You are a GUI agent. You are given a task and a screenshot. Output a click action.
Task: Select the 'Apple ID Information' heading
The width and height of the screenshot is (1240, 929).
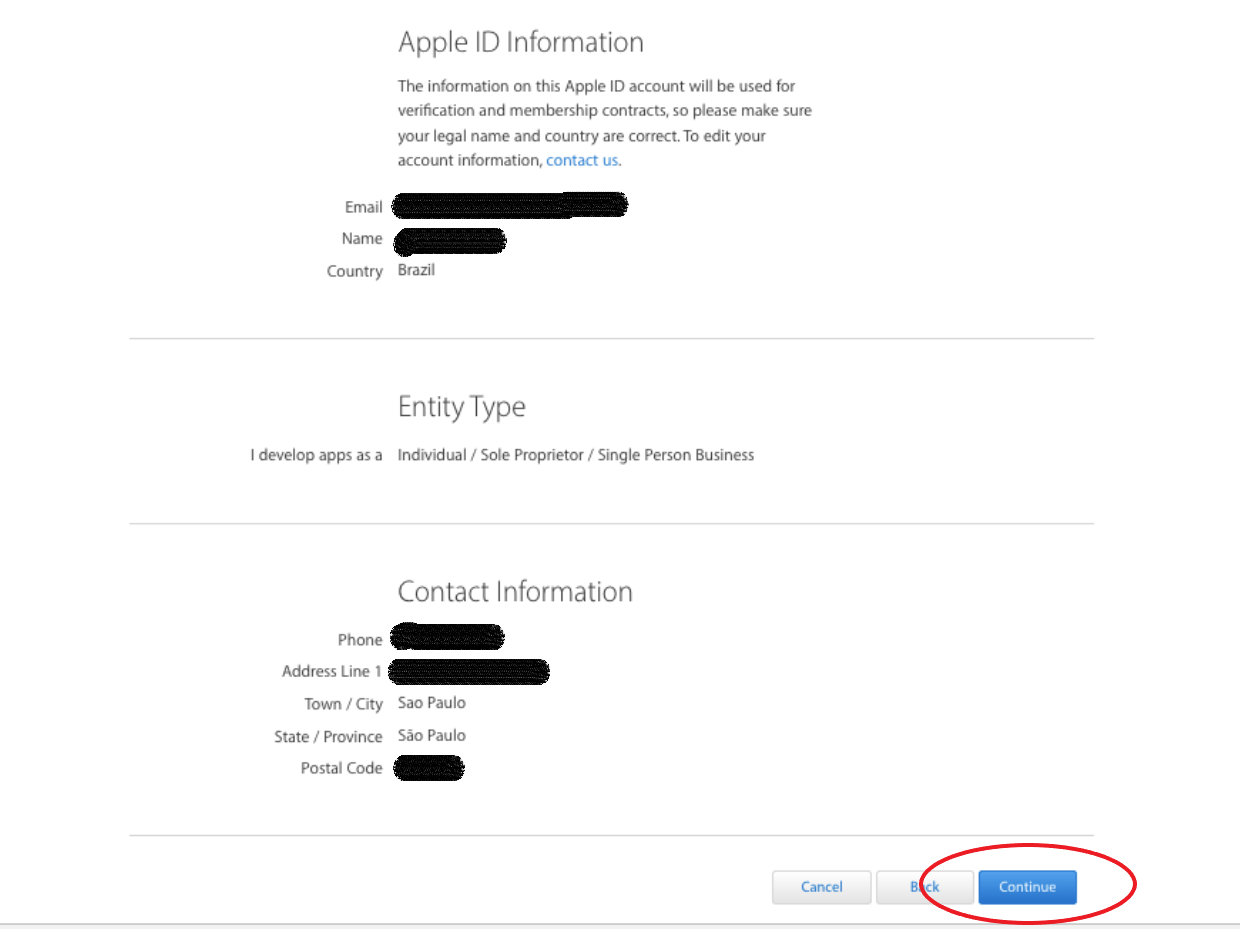[521, 42]
